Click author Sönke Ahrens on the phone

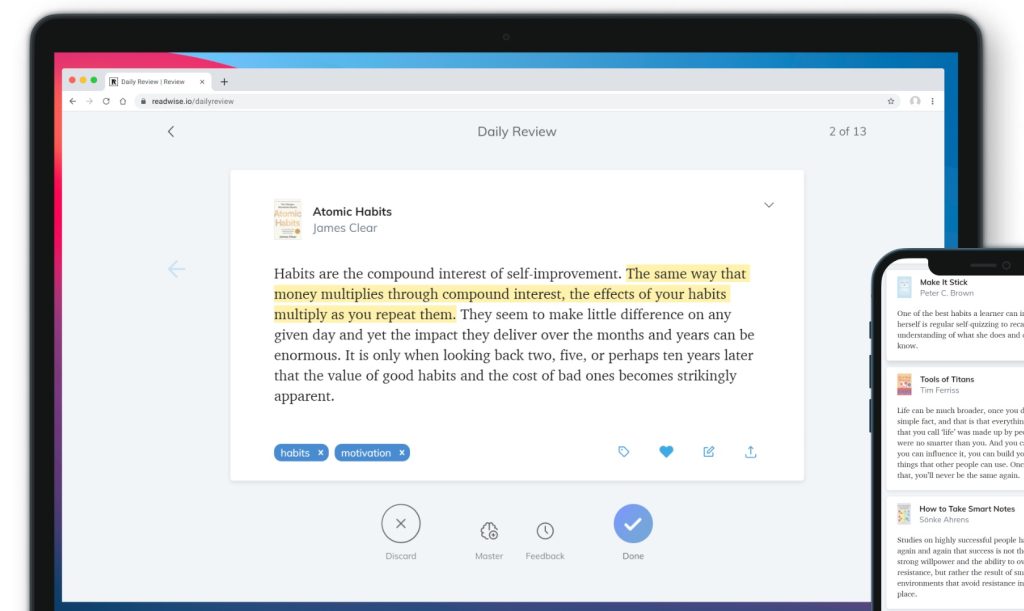[944, 520]
